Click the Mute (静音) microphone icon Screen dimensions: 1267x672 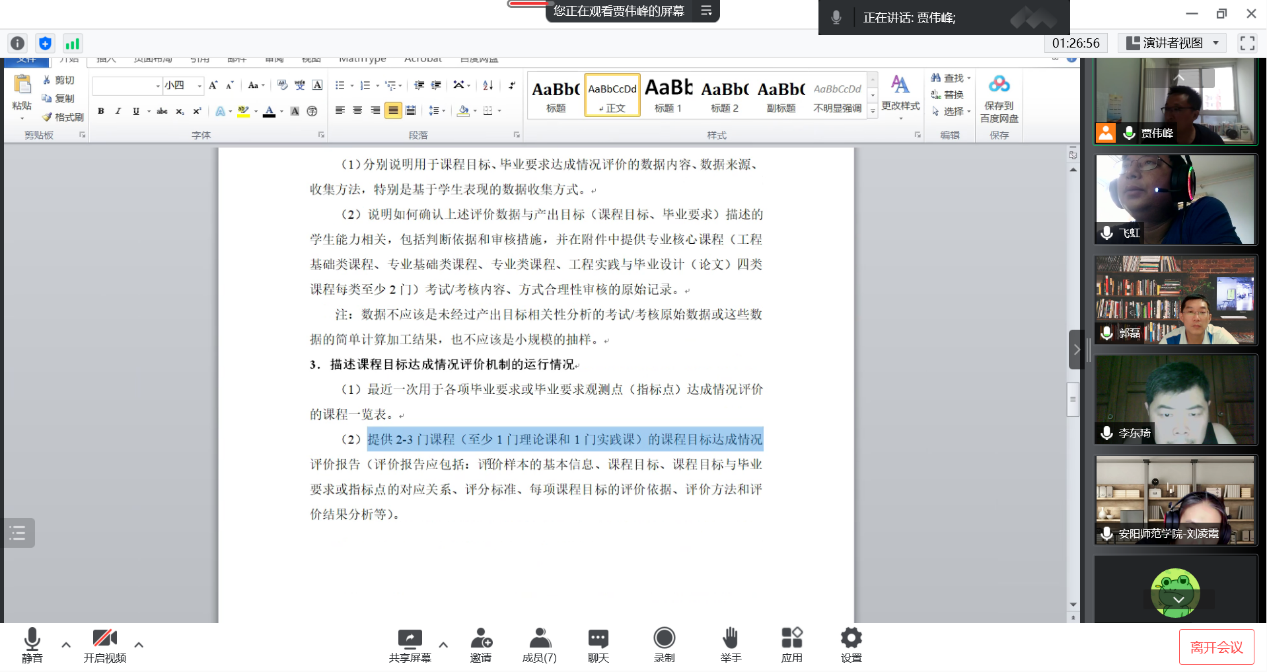[x=32, y=644]
